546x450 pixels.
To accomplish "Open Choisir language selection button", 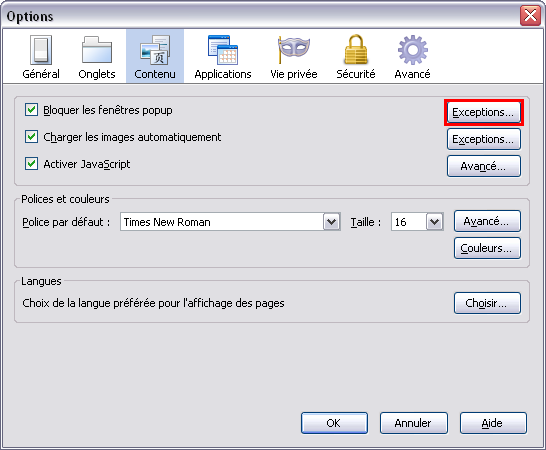I will 487,303.
